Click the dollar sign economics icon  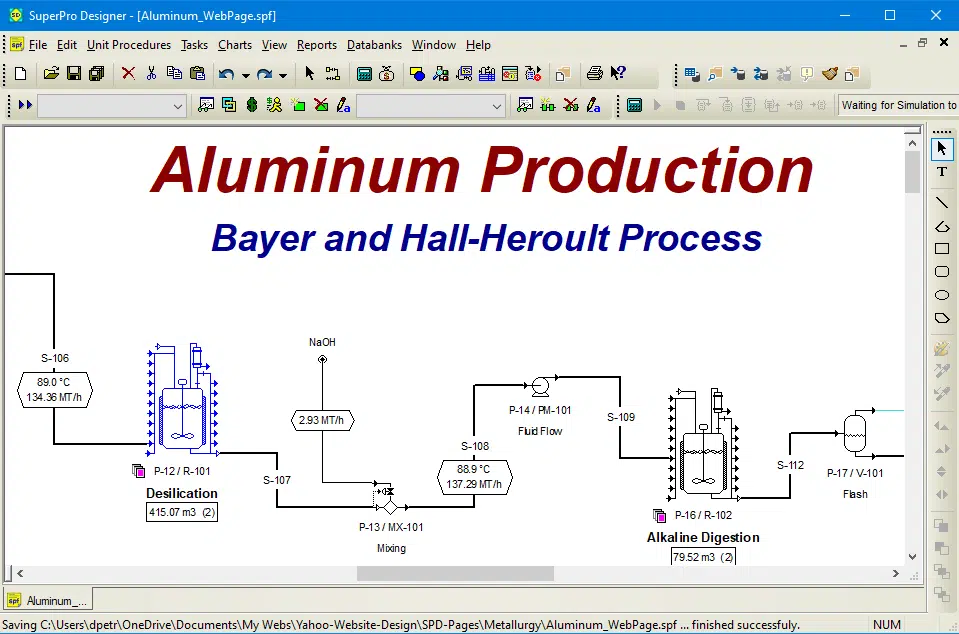point(250,105)
